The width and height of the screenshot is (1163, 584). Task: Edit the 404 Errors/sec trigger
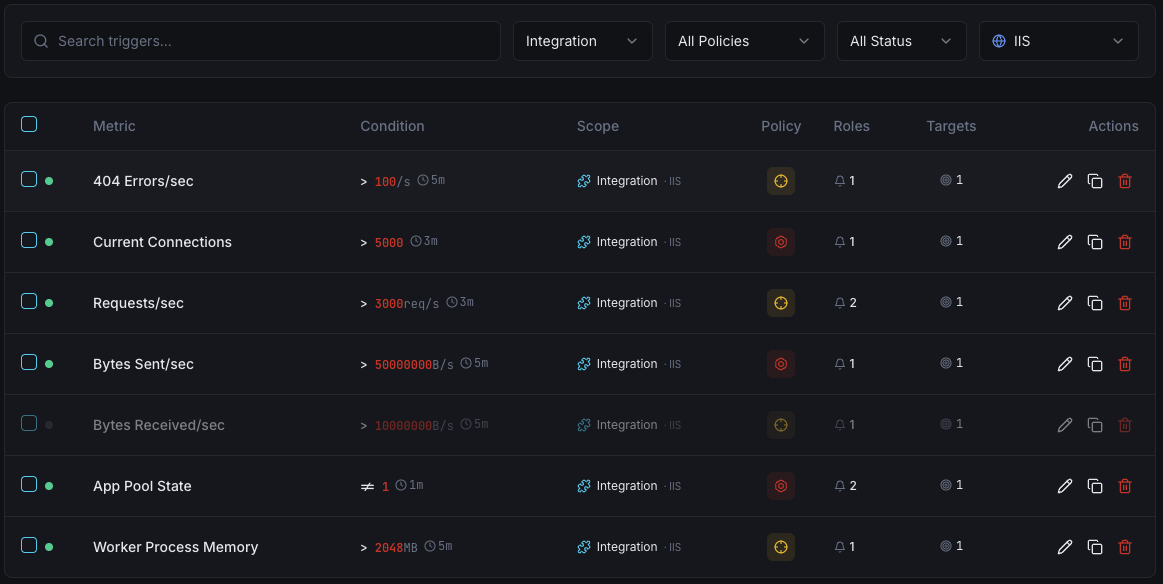point(1065,181)
